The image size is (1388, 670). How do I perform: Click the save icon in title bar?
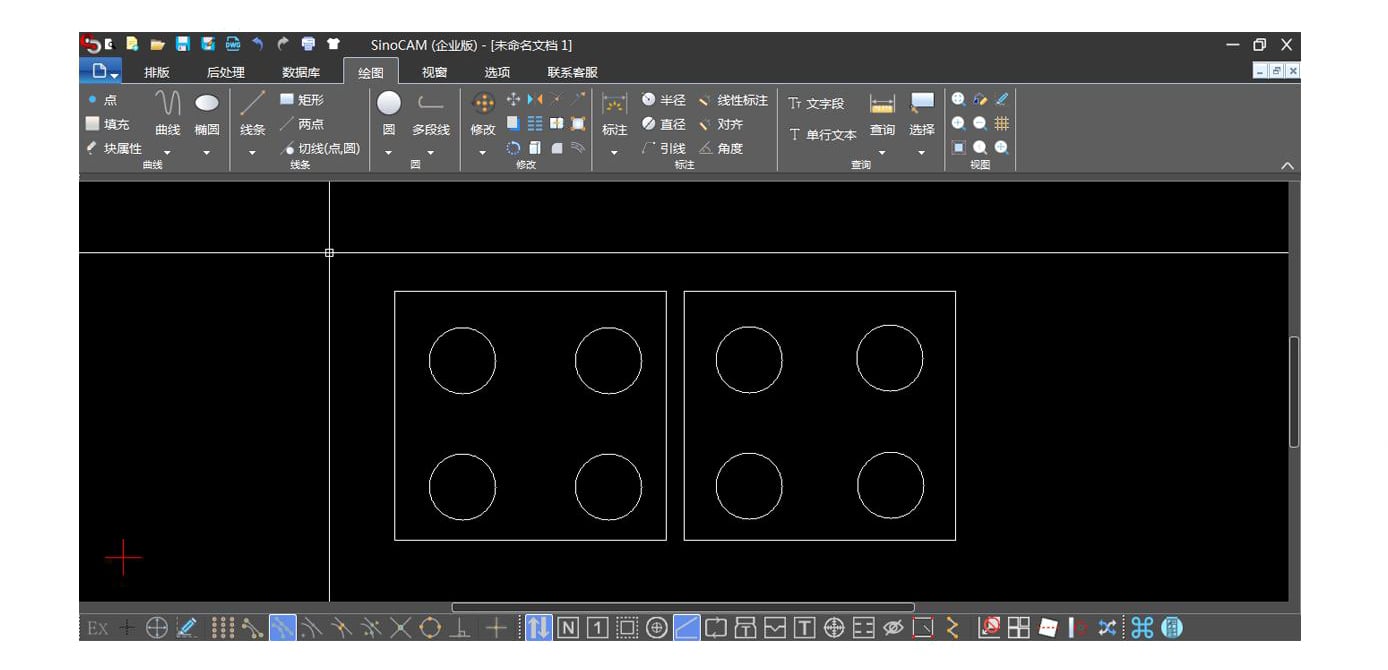point(183,44)
